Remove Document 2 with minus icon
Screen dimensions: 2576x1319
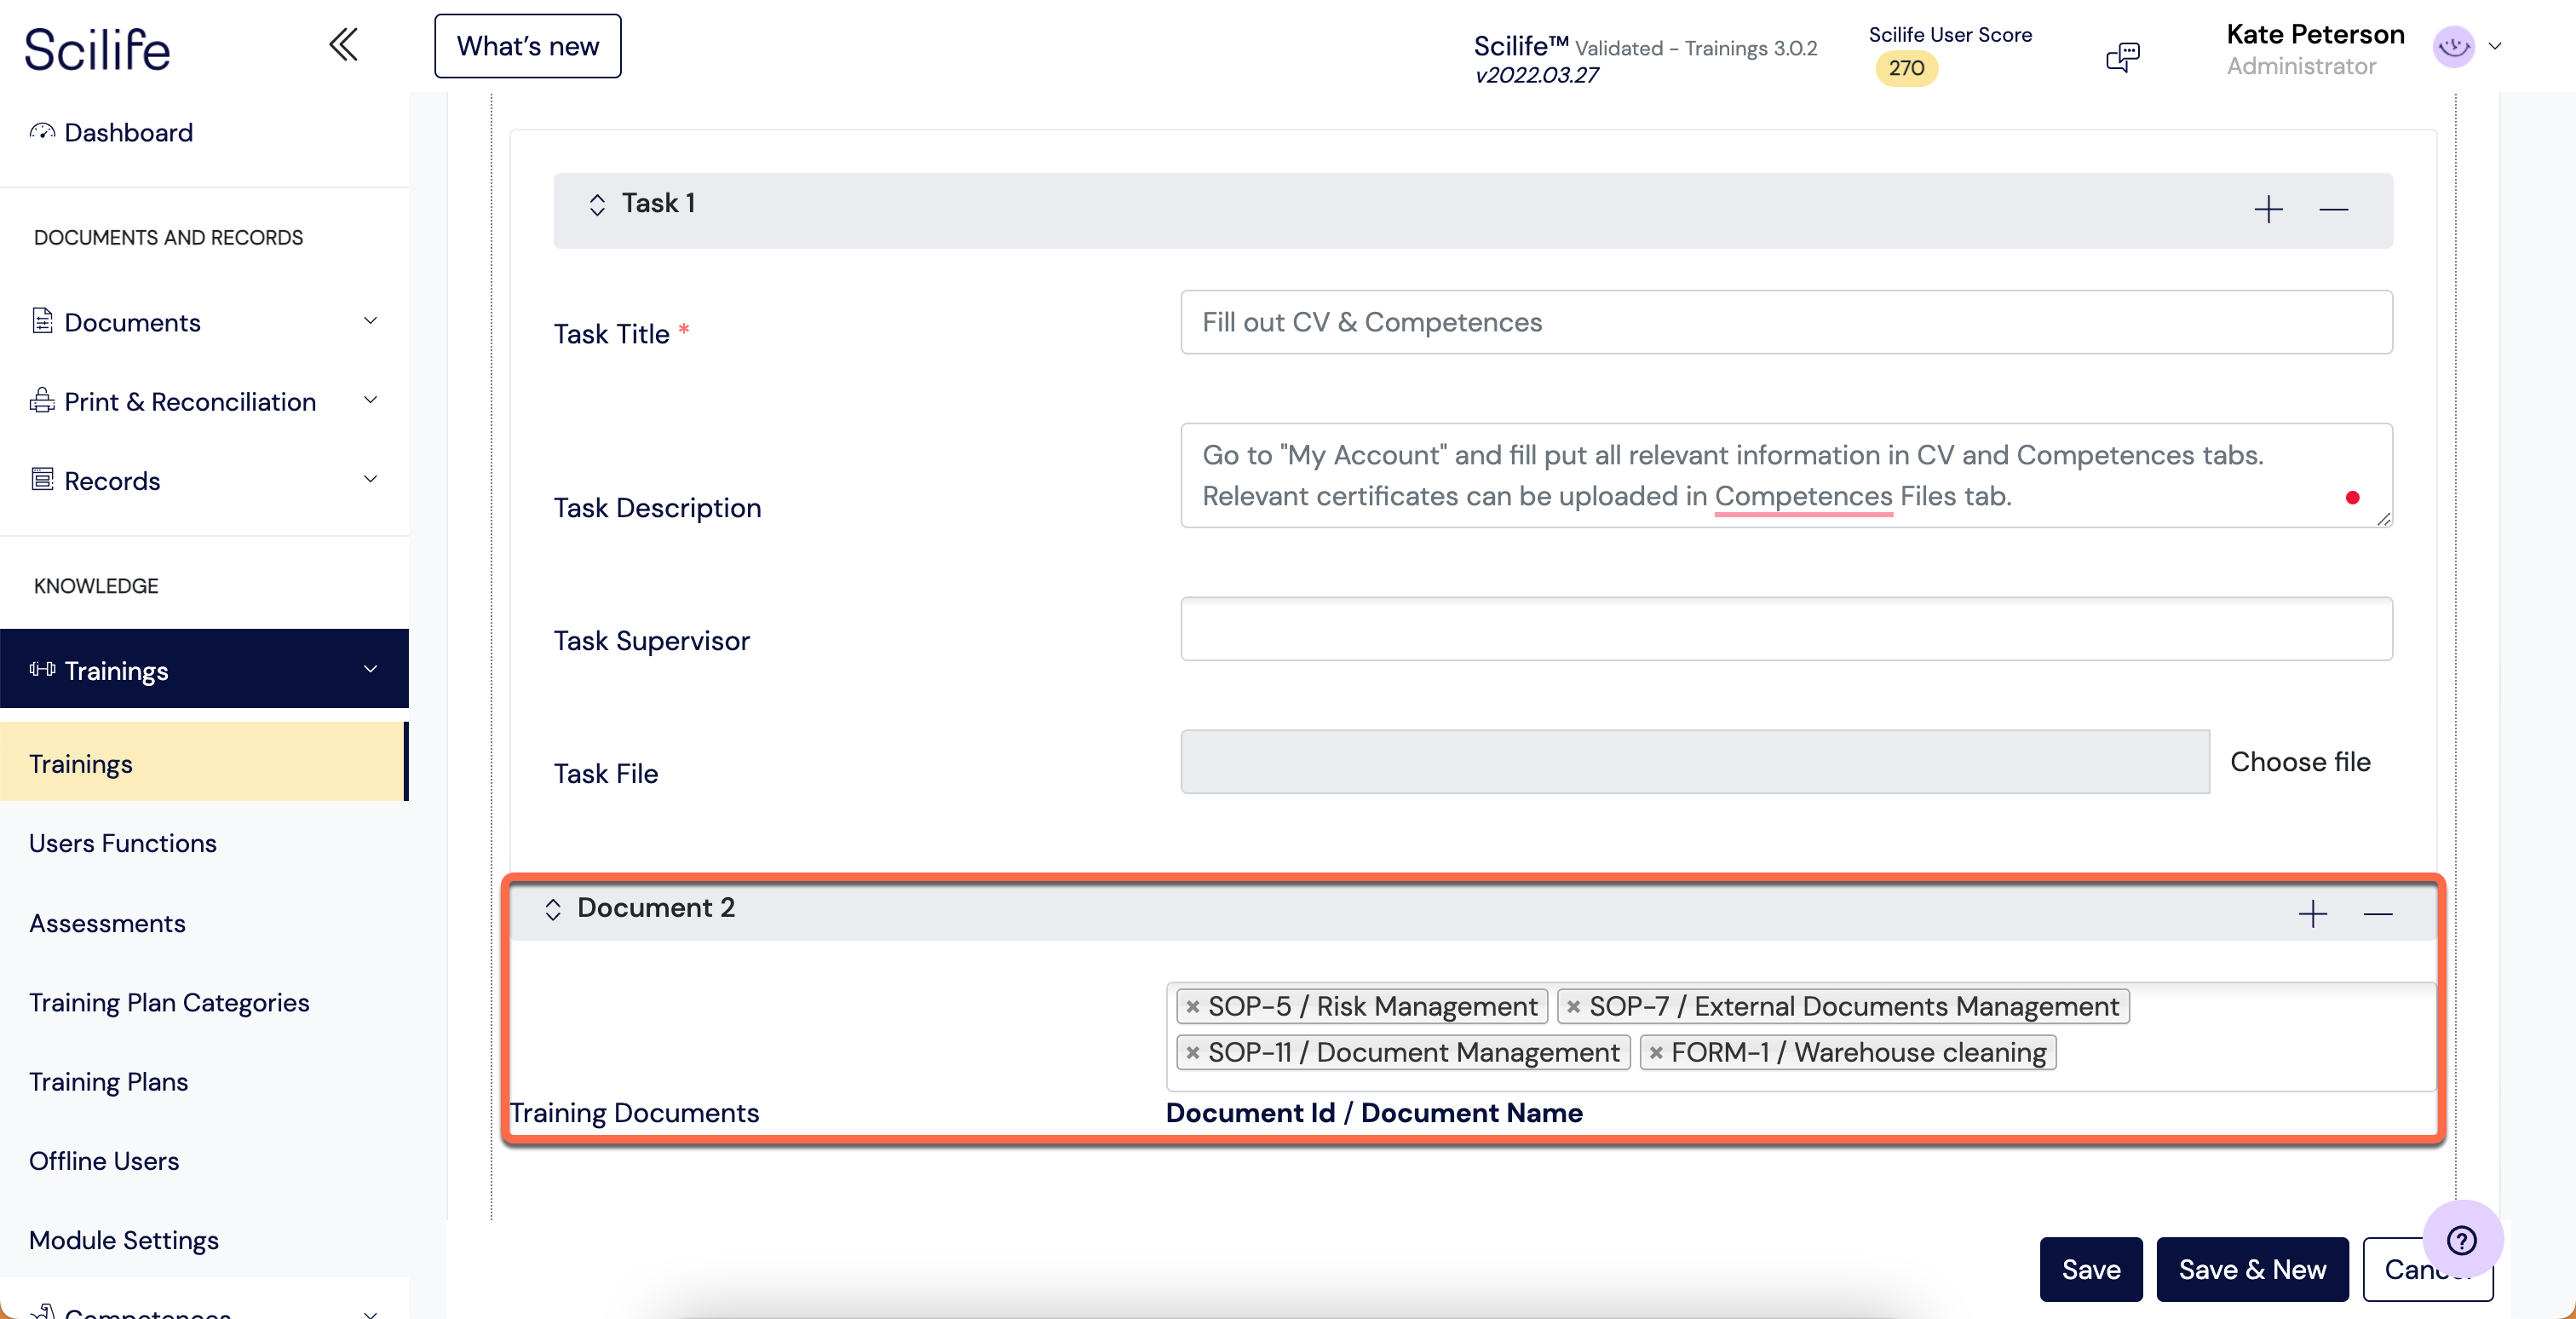pos(2378,914)
